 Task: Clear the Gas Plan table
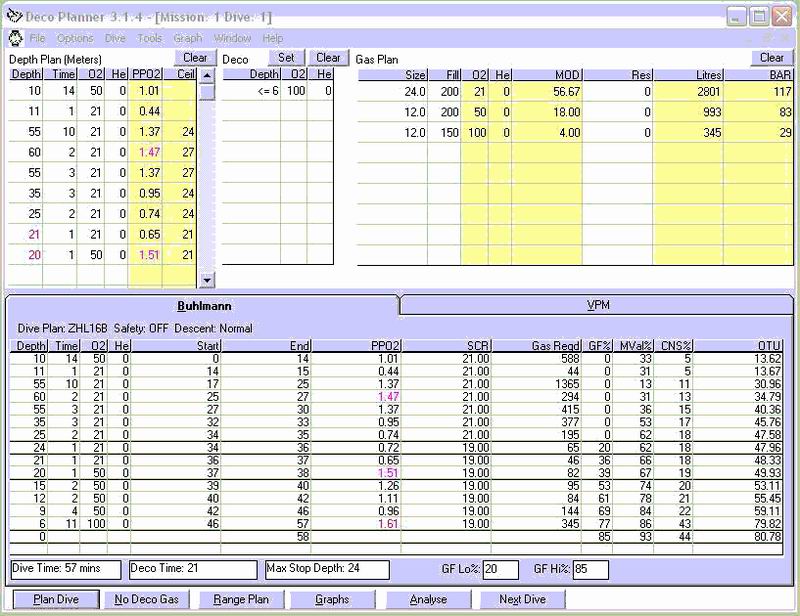point(771,58)
